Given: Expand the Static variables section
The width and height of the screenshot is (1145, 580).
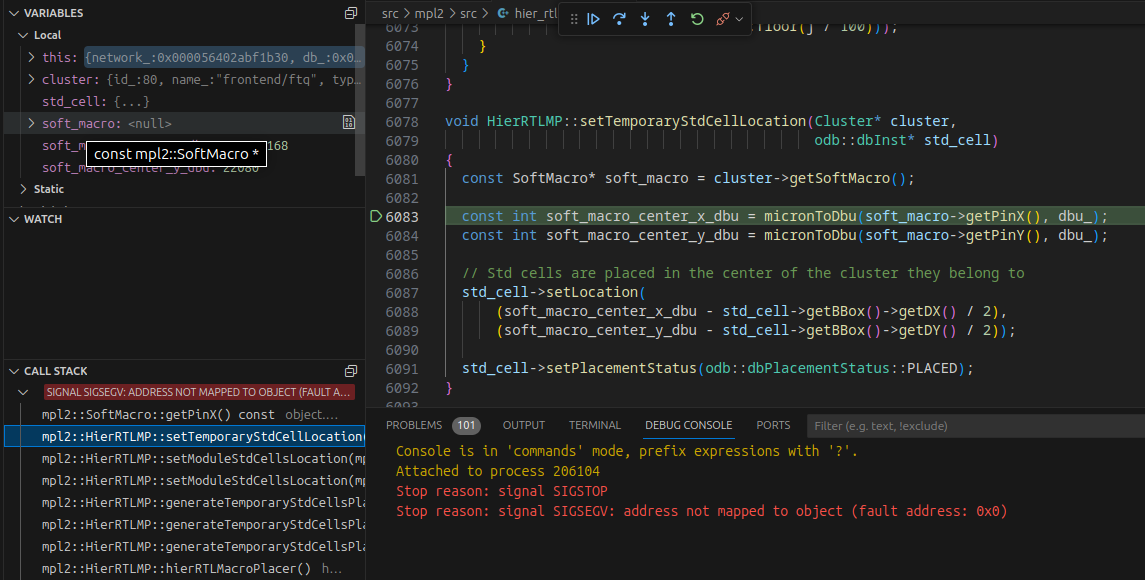Looking at the screenshot, I should (23, 189).
